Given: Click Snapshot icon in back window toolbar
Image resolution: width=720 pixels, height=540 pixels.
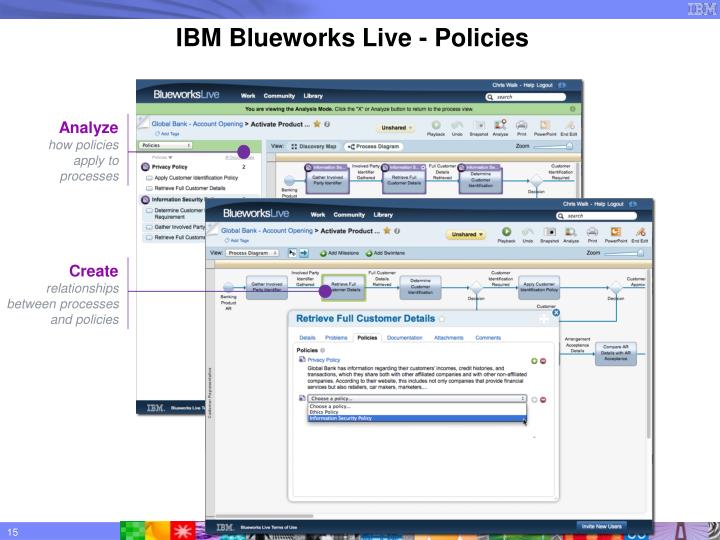Looking at the screenshot, I should coord(479,125).
